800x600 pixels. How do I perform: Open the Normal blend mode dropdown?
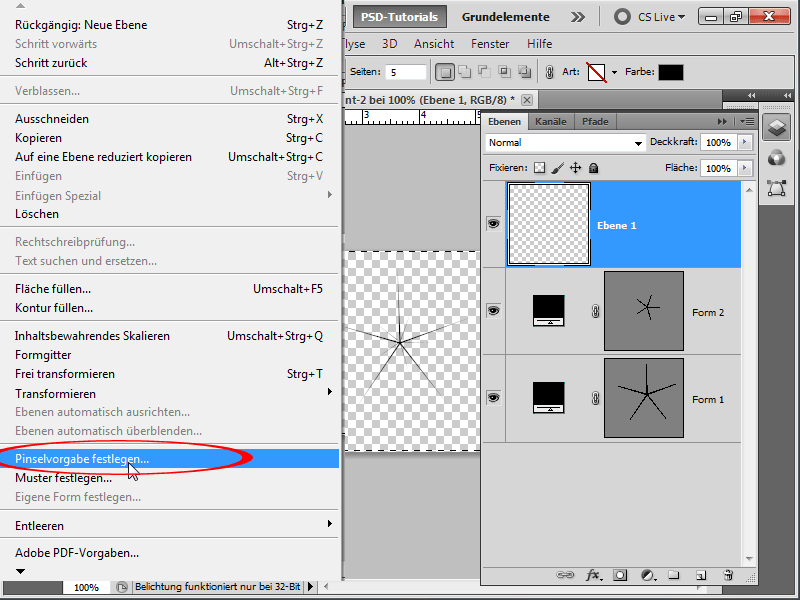click(565, 143)
